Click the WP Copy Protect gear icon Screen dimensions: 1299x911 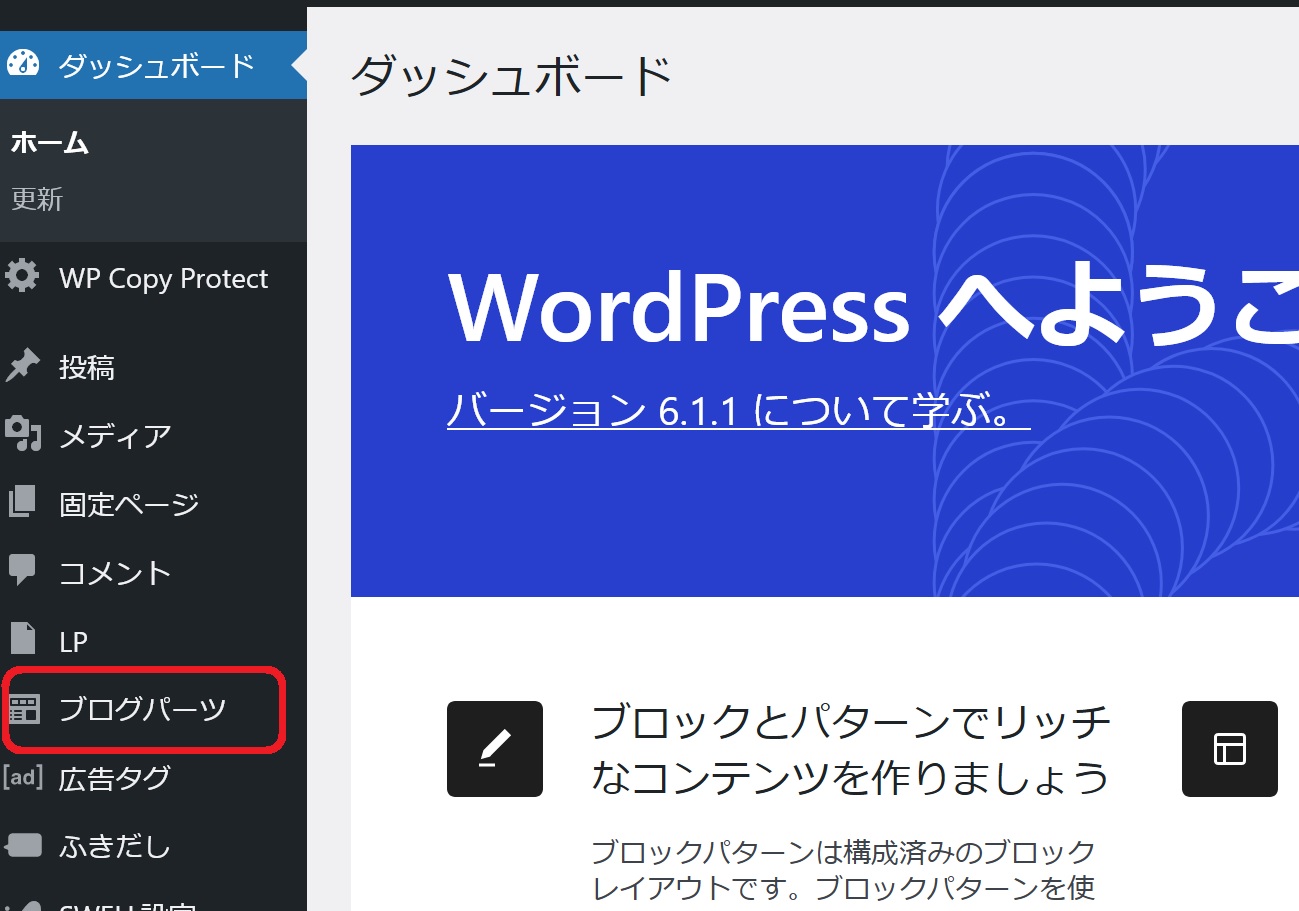pyautogui.click(x=22, y=277)
